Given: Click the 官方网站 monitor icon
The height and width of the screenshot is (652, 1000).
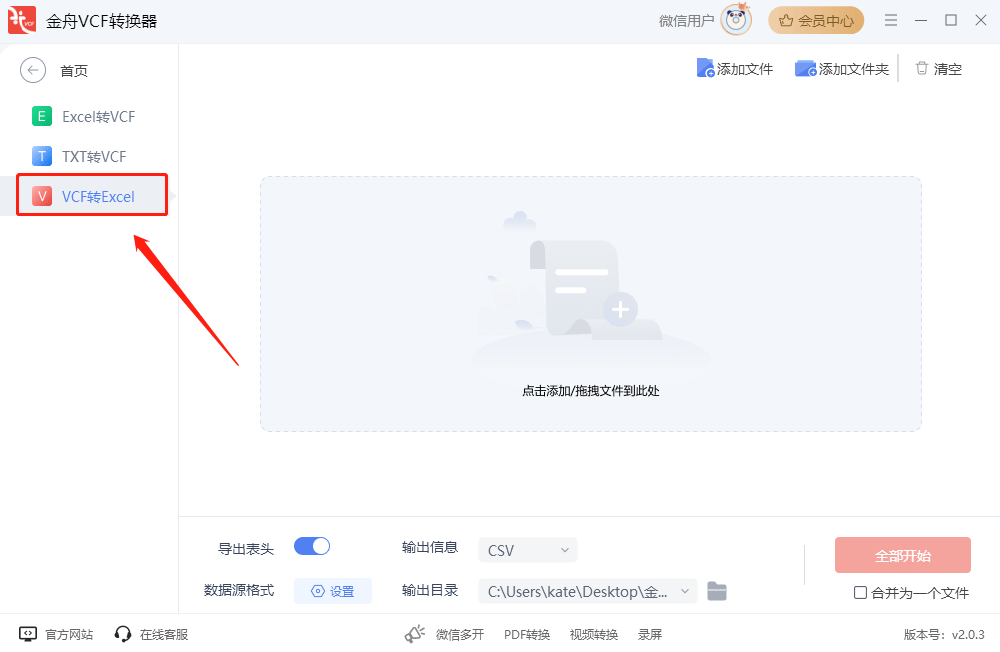Looking at the screenshot, I should click(28, 634).
